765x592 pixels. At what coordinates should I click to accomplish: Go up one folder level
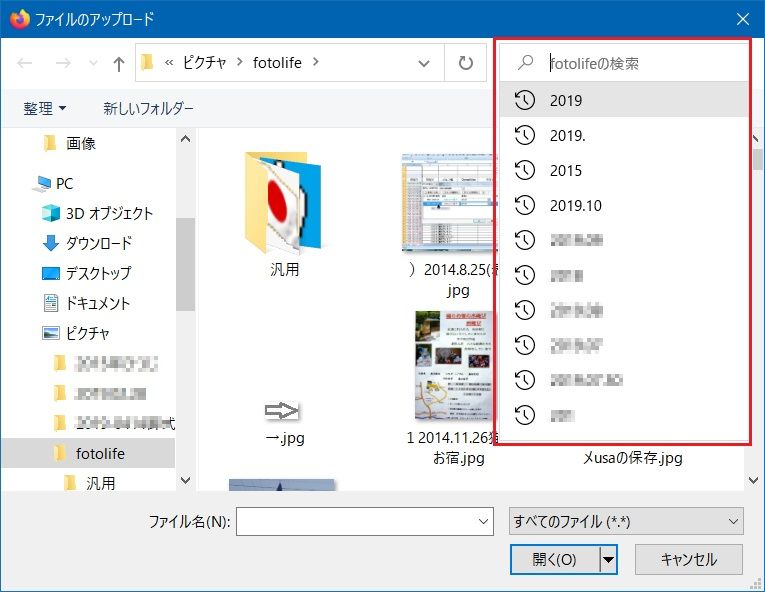(x=119, y=63)
